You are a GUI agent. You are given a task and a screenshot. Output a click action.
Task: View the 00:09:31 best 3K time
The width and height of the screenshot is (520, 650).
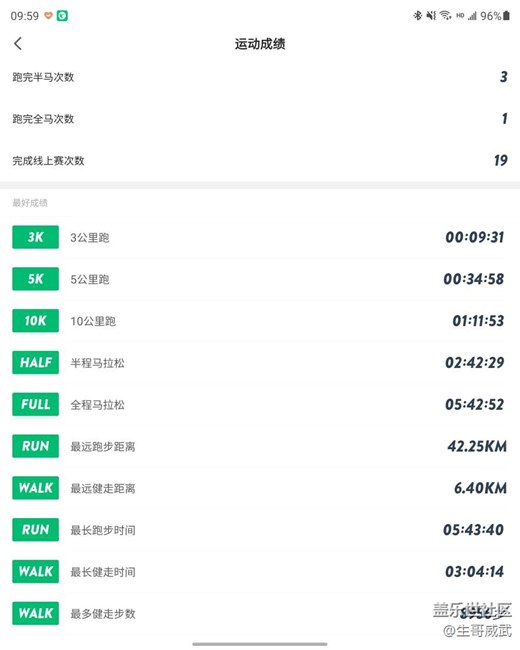475,237
